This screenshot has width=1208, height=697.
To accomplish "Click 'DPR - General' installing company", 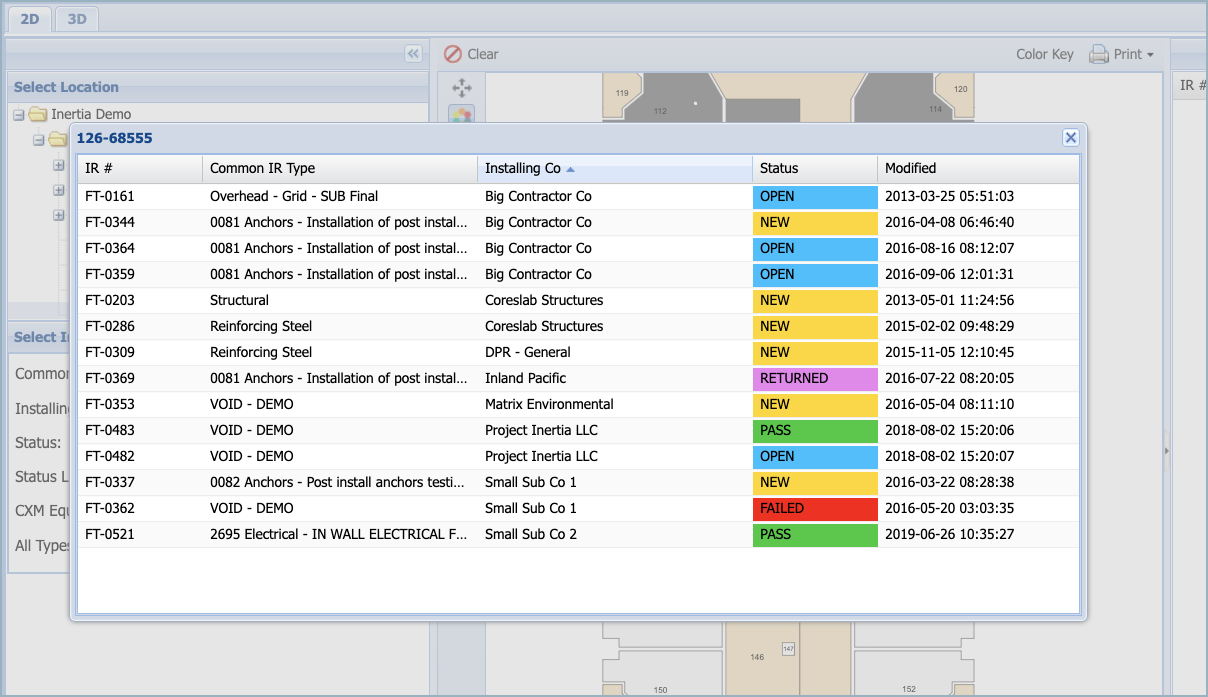I will coord(528,352).
